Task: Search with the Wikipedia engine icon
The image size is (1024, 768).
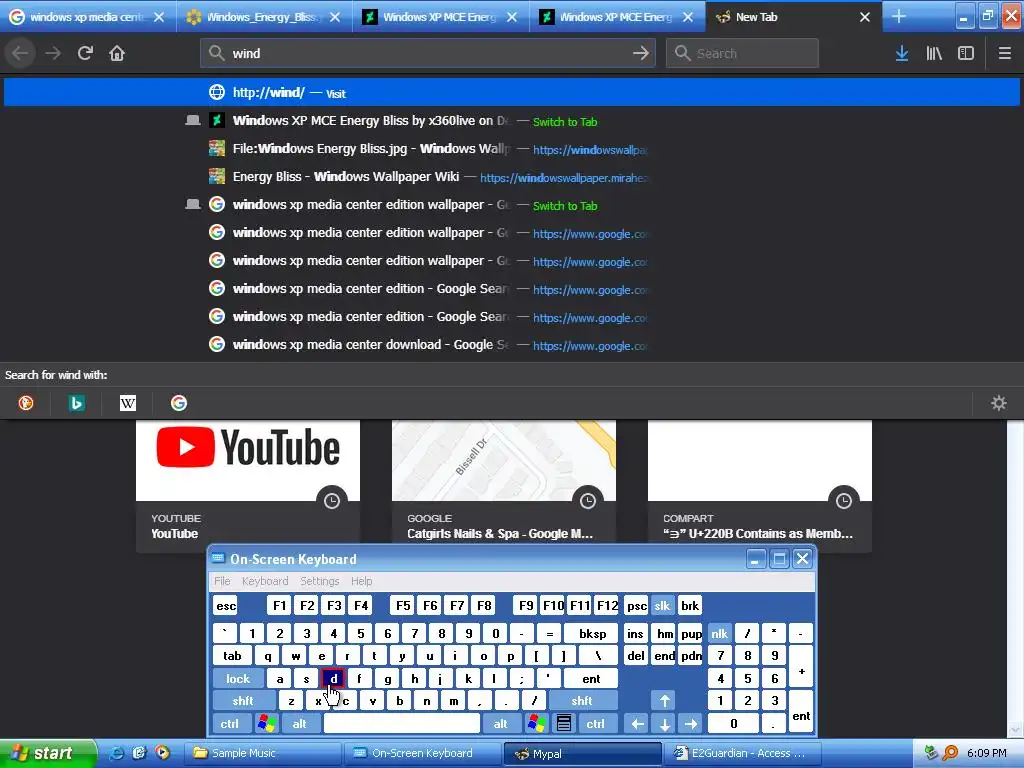Action: click(x=128, y=403)
